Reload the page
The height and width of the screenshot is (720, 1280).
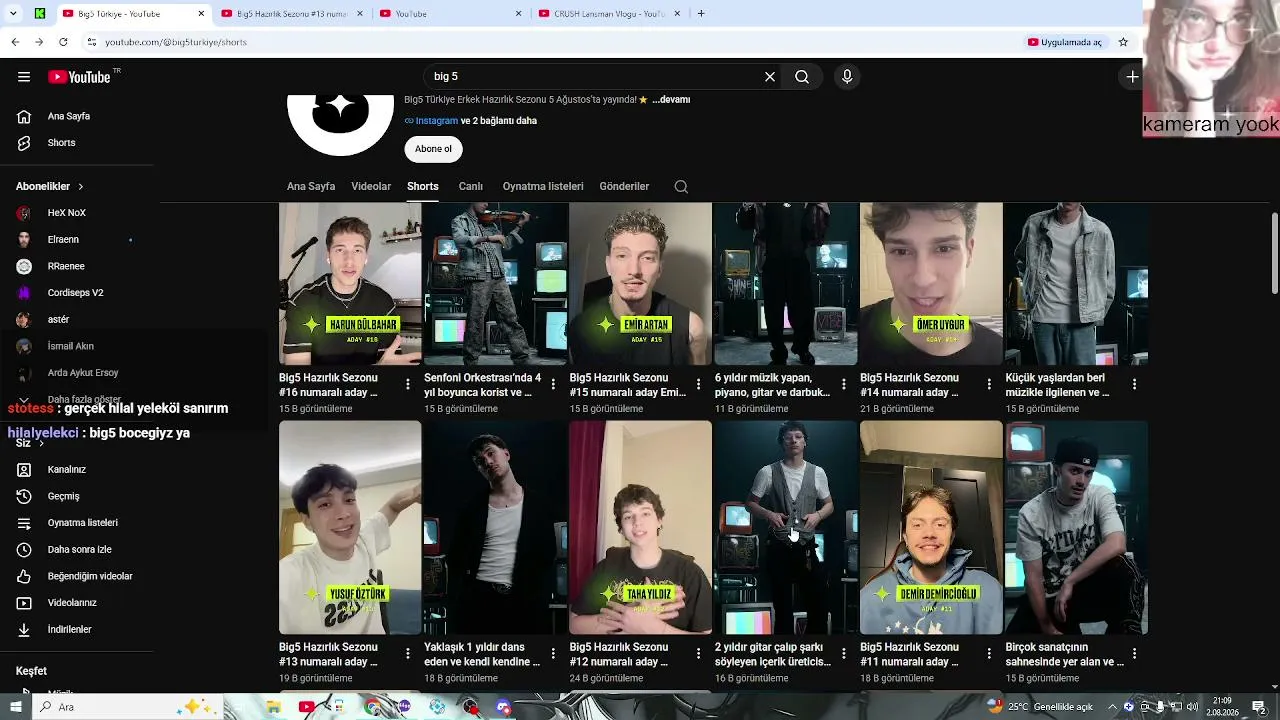(x=63, y=42)
